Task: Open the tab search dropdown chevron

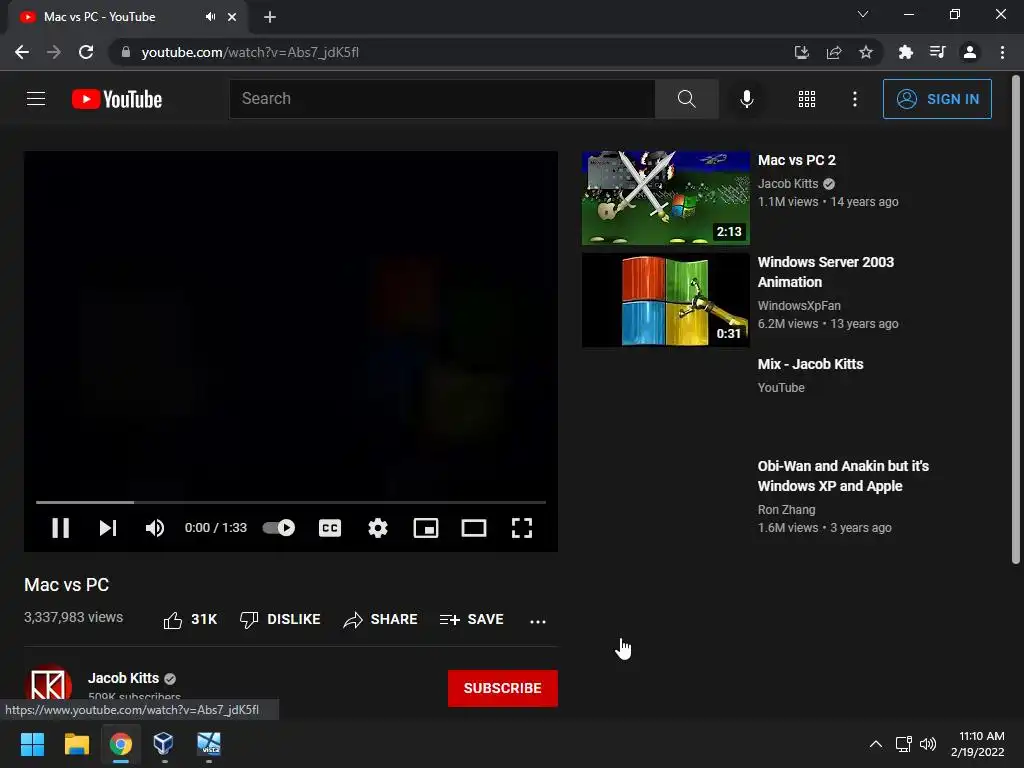Action: pyautogui.click(x=863, y=14)
